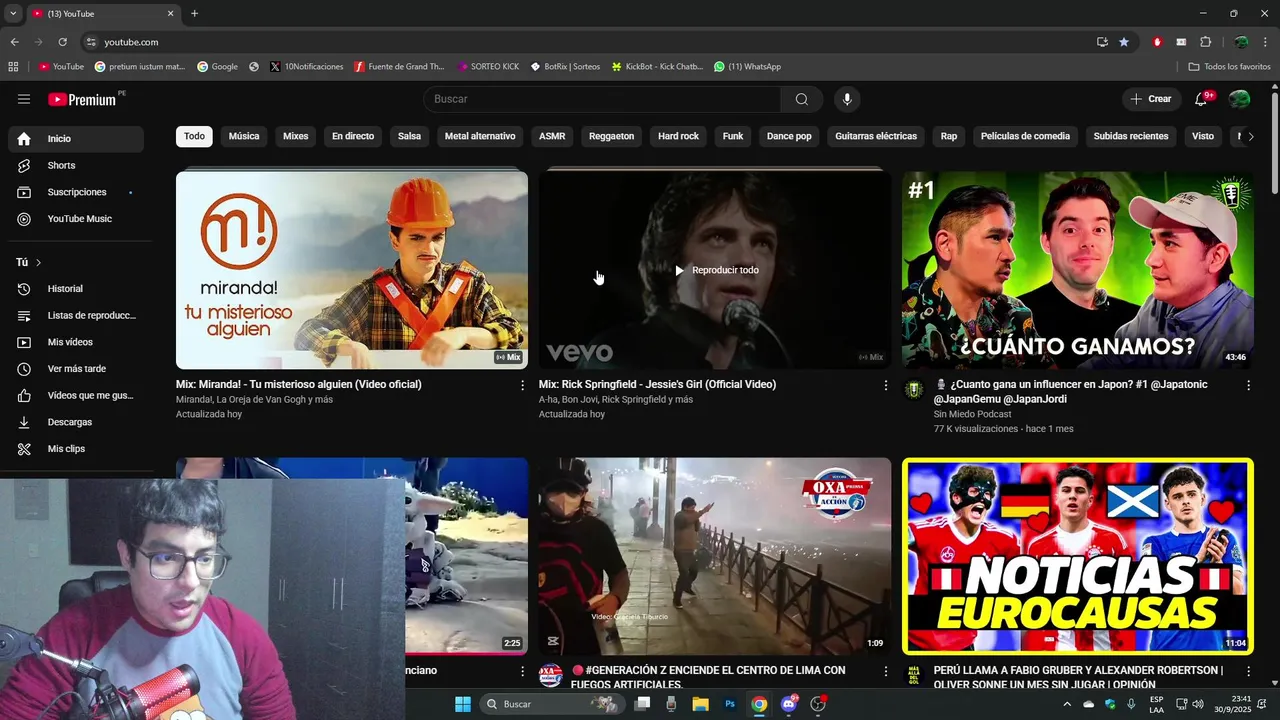
Task: Open a new browser tab
Action: click(194, 14)
